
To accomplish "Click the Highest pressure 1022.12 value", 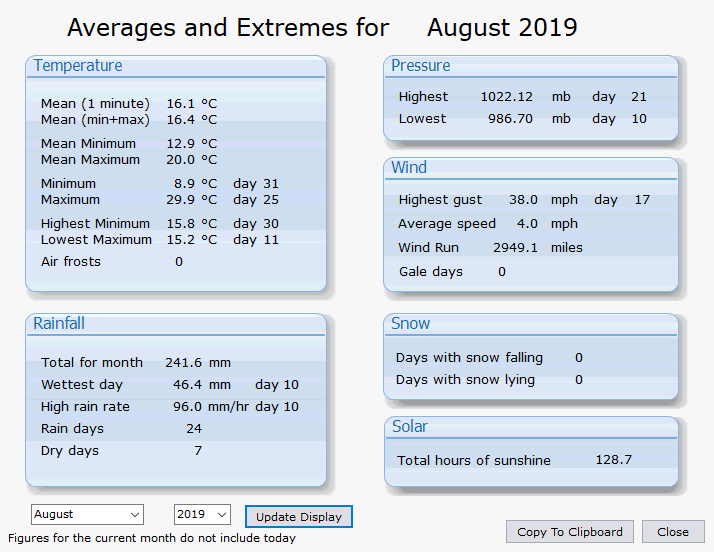I will click(506, 97).
